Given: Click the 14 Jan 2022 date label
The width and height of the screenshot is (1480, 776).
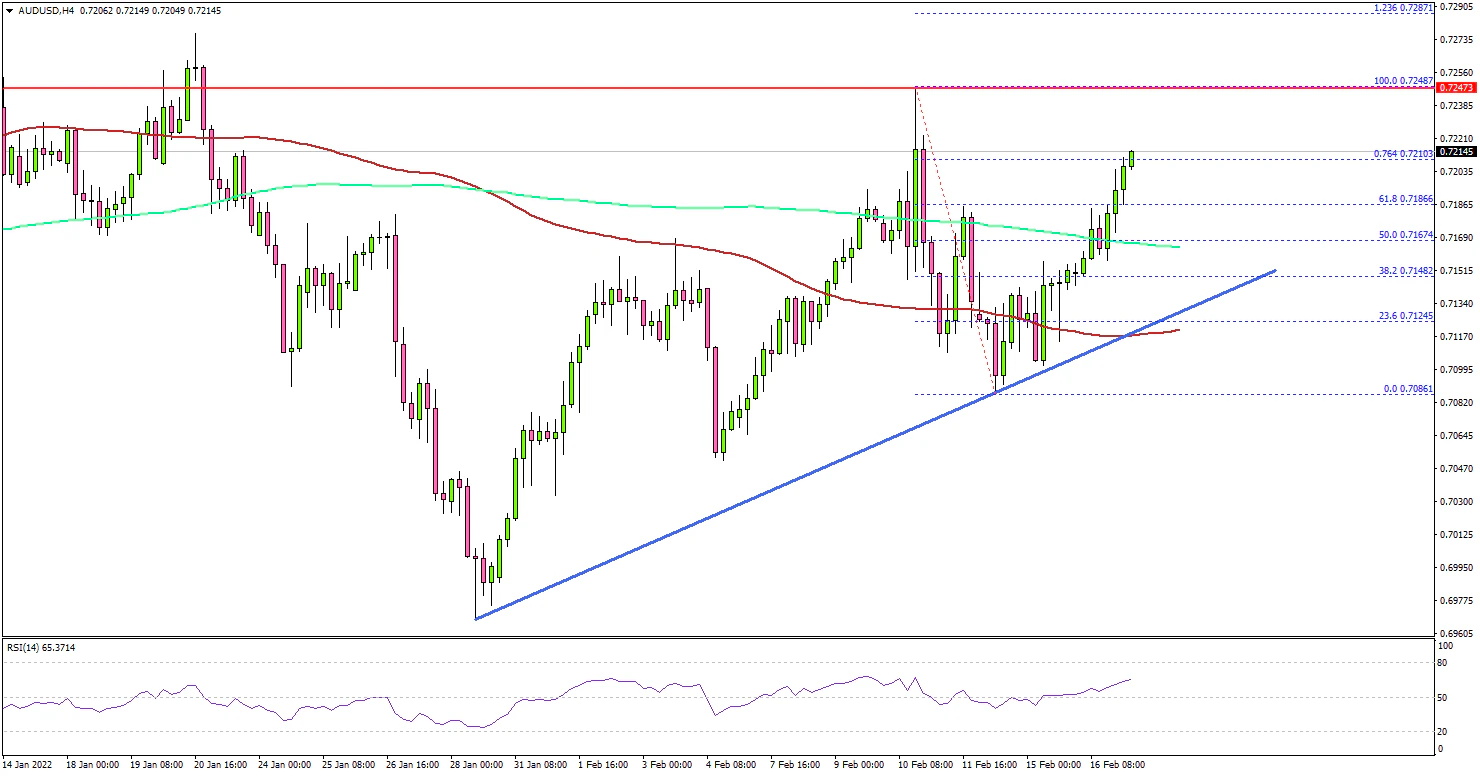Looking at the screenshot, I should pos(28,764).
